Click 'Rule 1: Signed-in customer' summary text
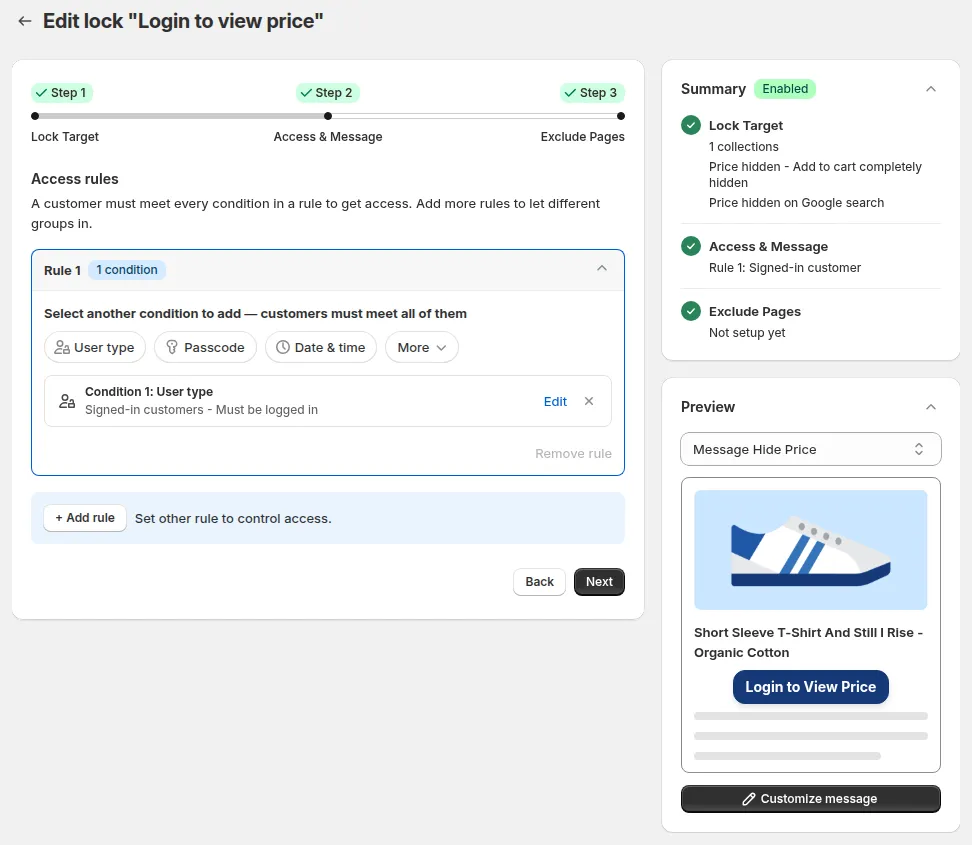972x845 pixels. click(785, 267)
